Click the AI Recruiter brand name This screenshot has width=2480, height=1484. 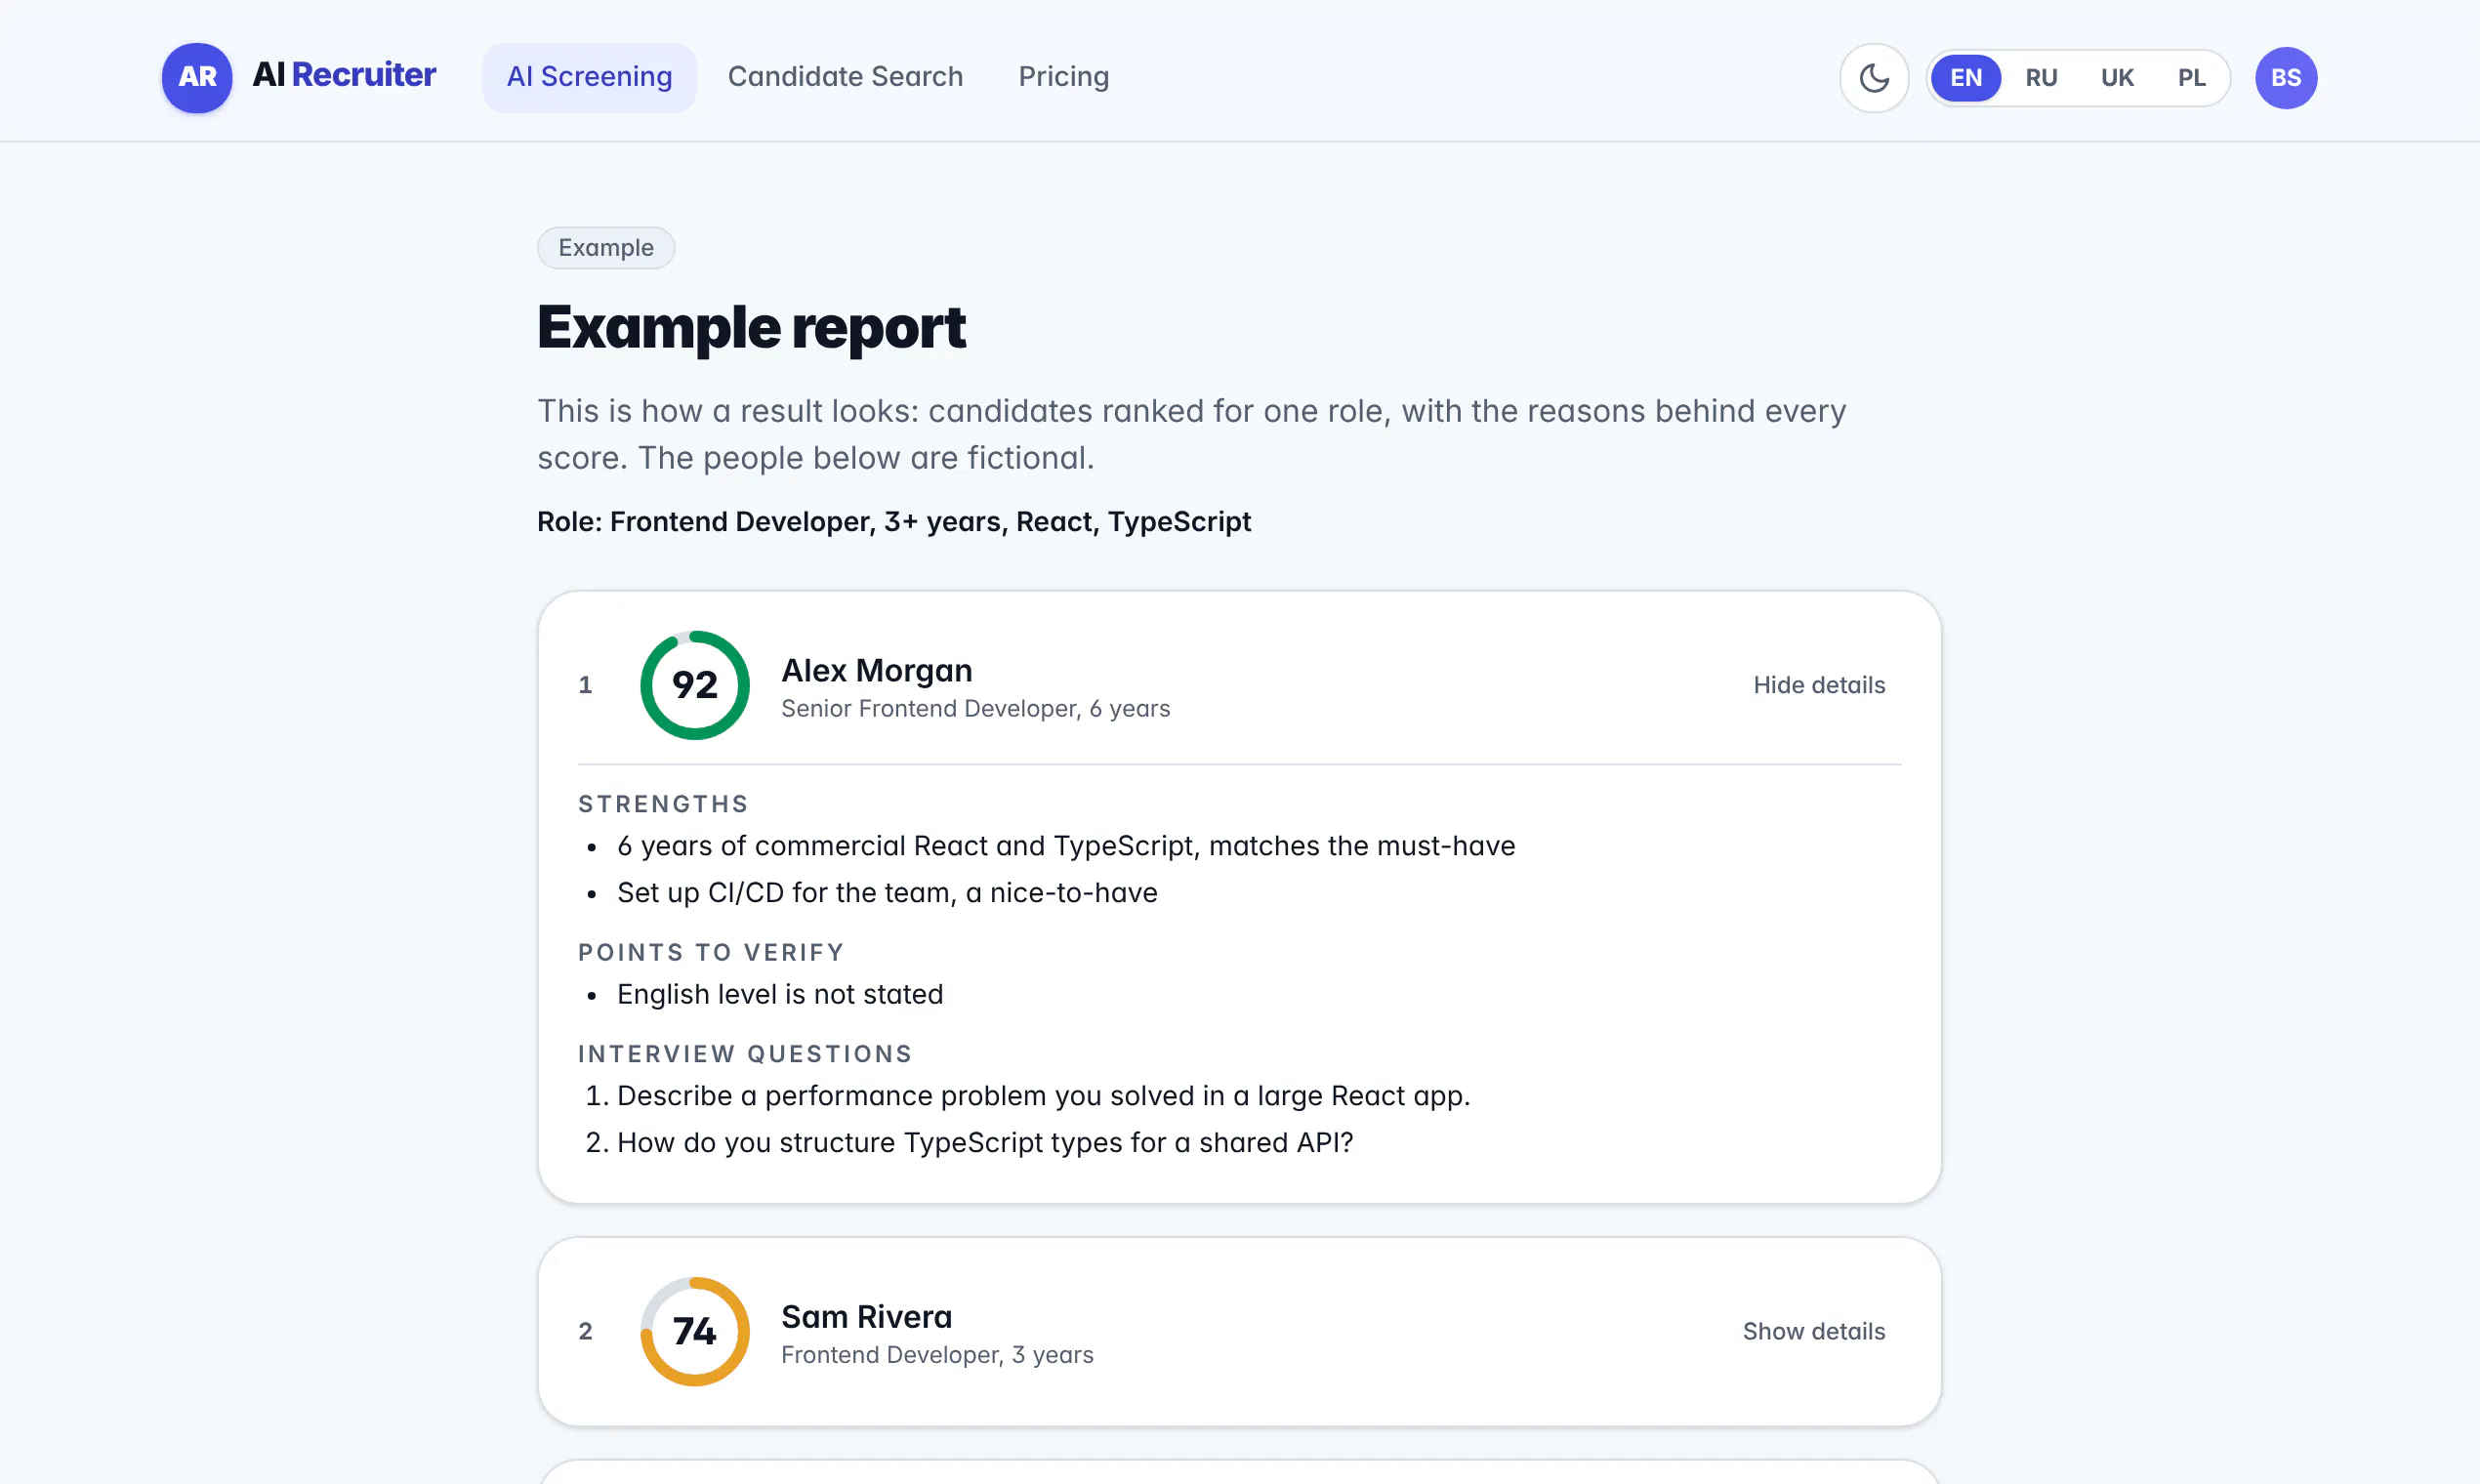tap(344, 75)
